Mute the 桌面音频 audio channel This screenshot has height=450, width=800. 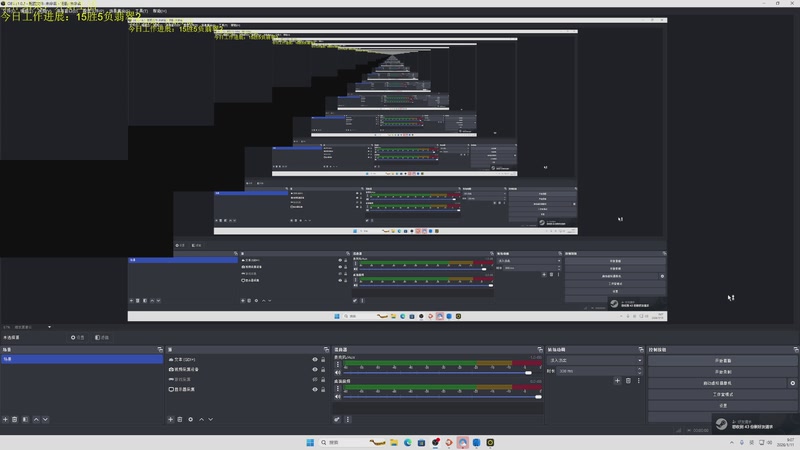pos(337,396)
